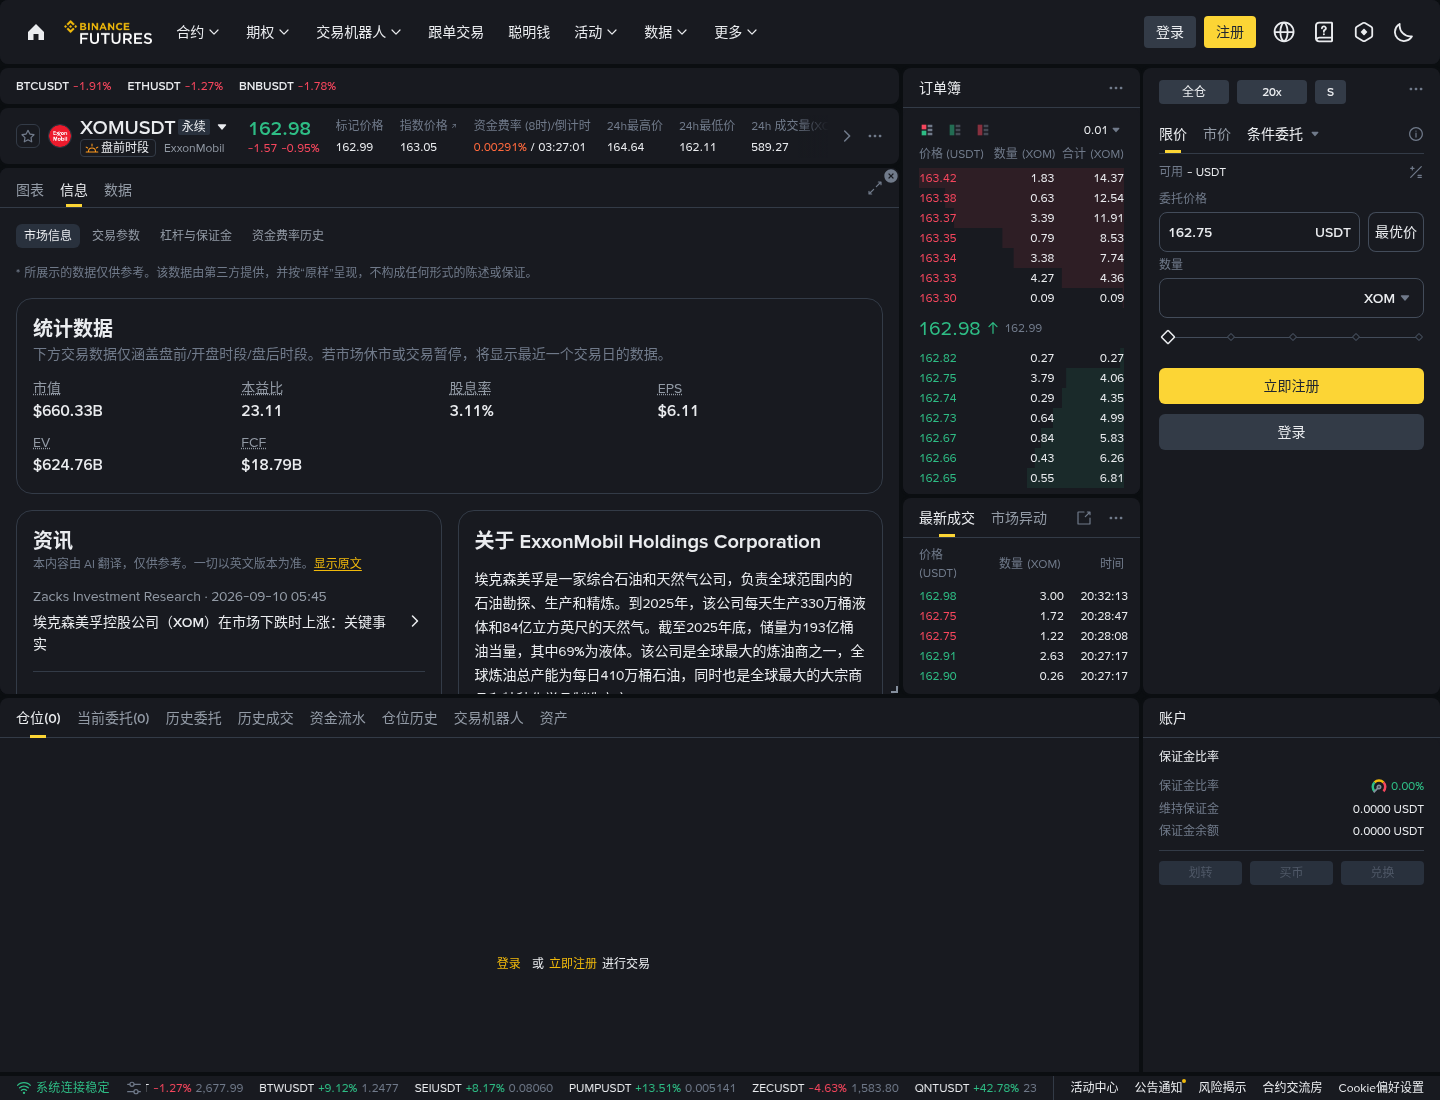
Task: Show asks-only order book view
Action: point(983,130)
